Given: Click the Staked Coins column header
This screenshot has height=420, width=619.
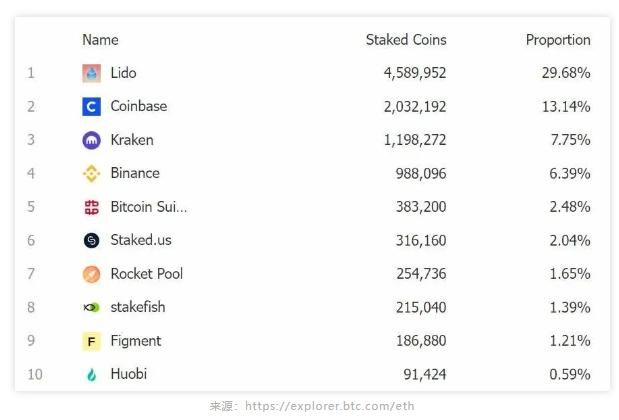Looking at the screenshot, I should [x=406, y=40].
